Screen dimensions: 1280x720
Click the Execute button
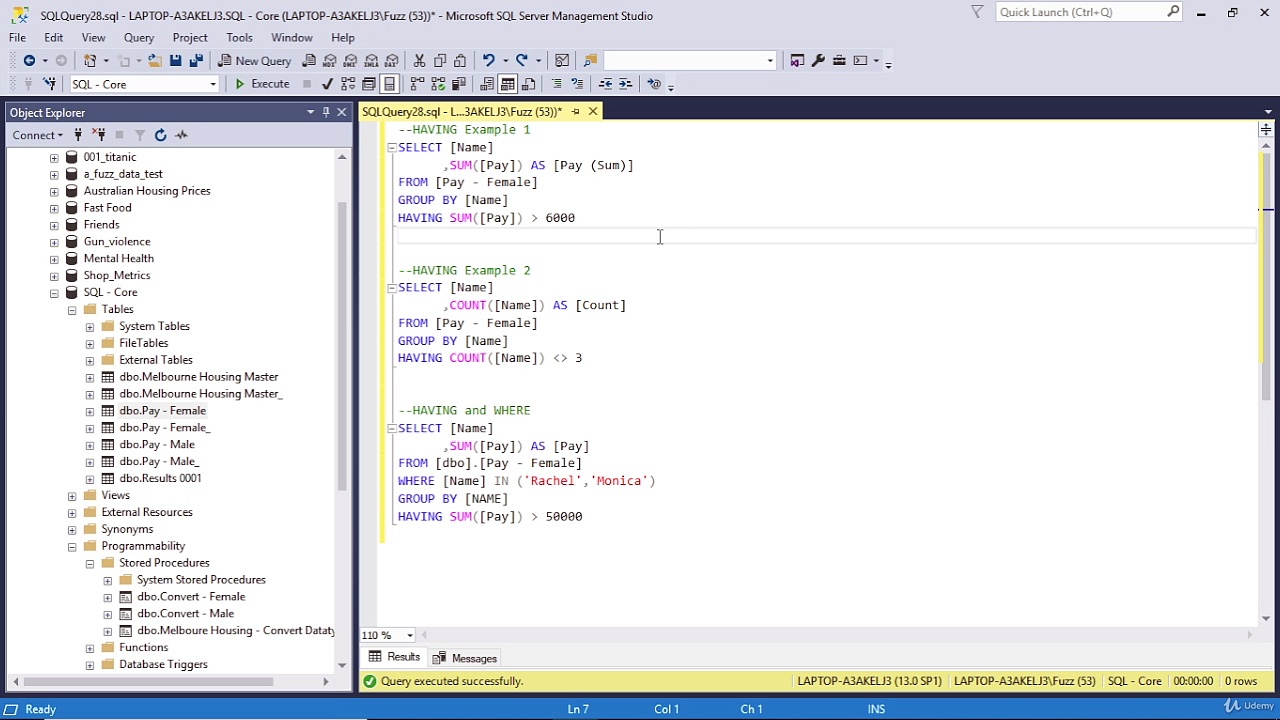(262, 84)
